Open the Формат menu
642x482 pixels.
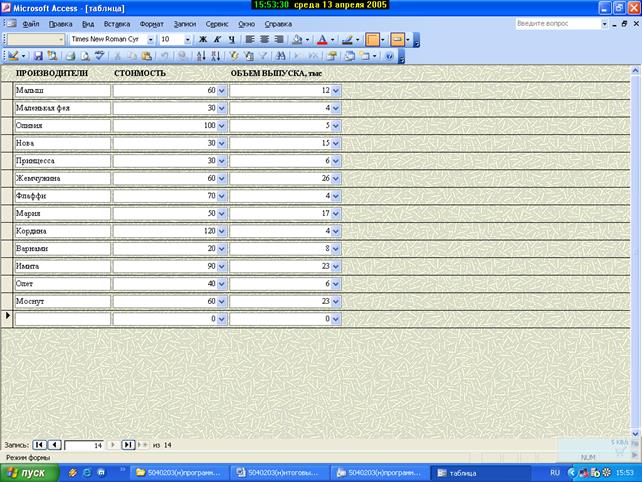point(152,23)
